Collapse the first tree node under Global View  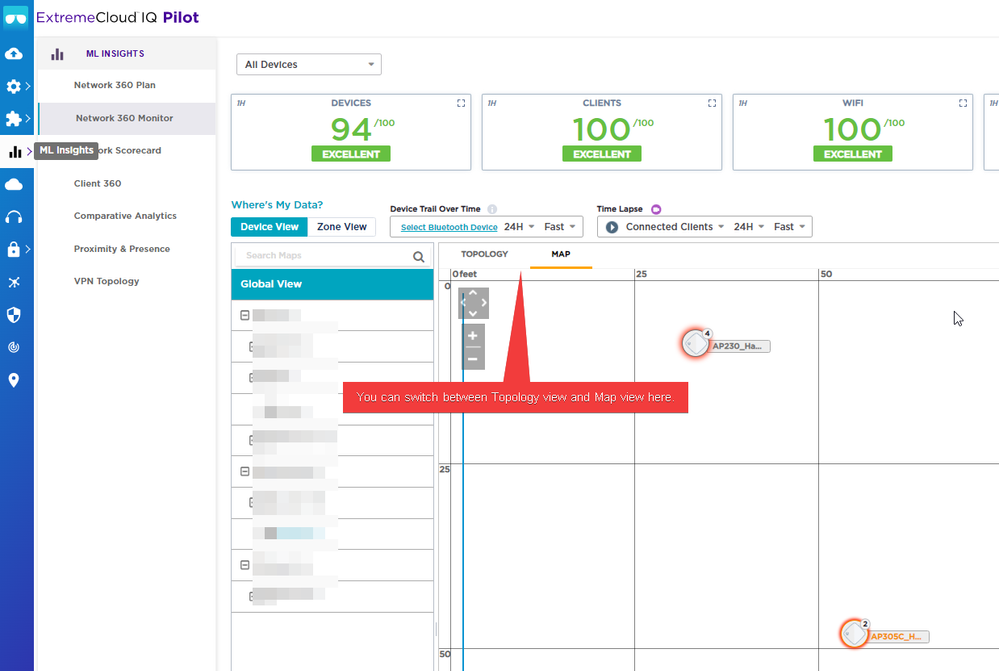tap(245, 315)
